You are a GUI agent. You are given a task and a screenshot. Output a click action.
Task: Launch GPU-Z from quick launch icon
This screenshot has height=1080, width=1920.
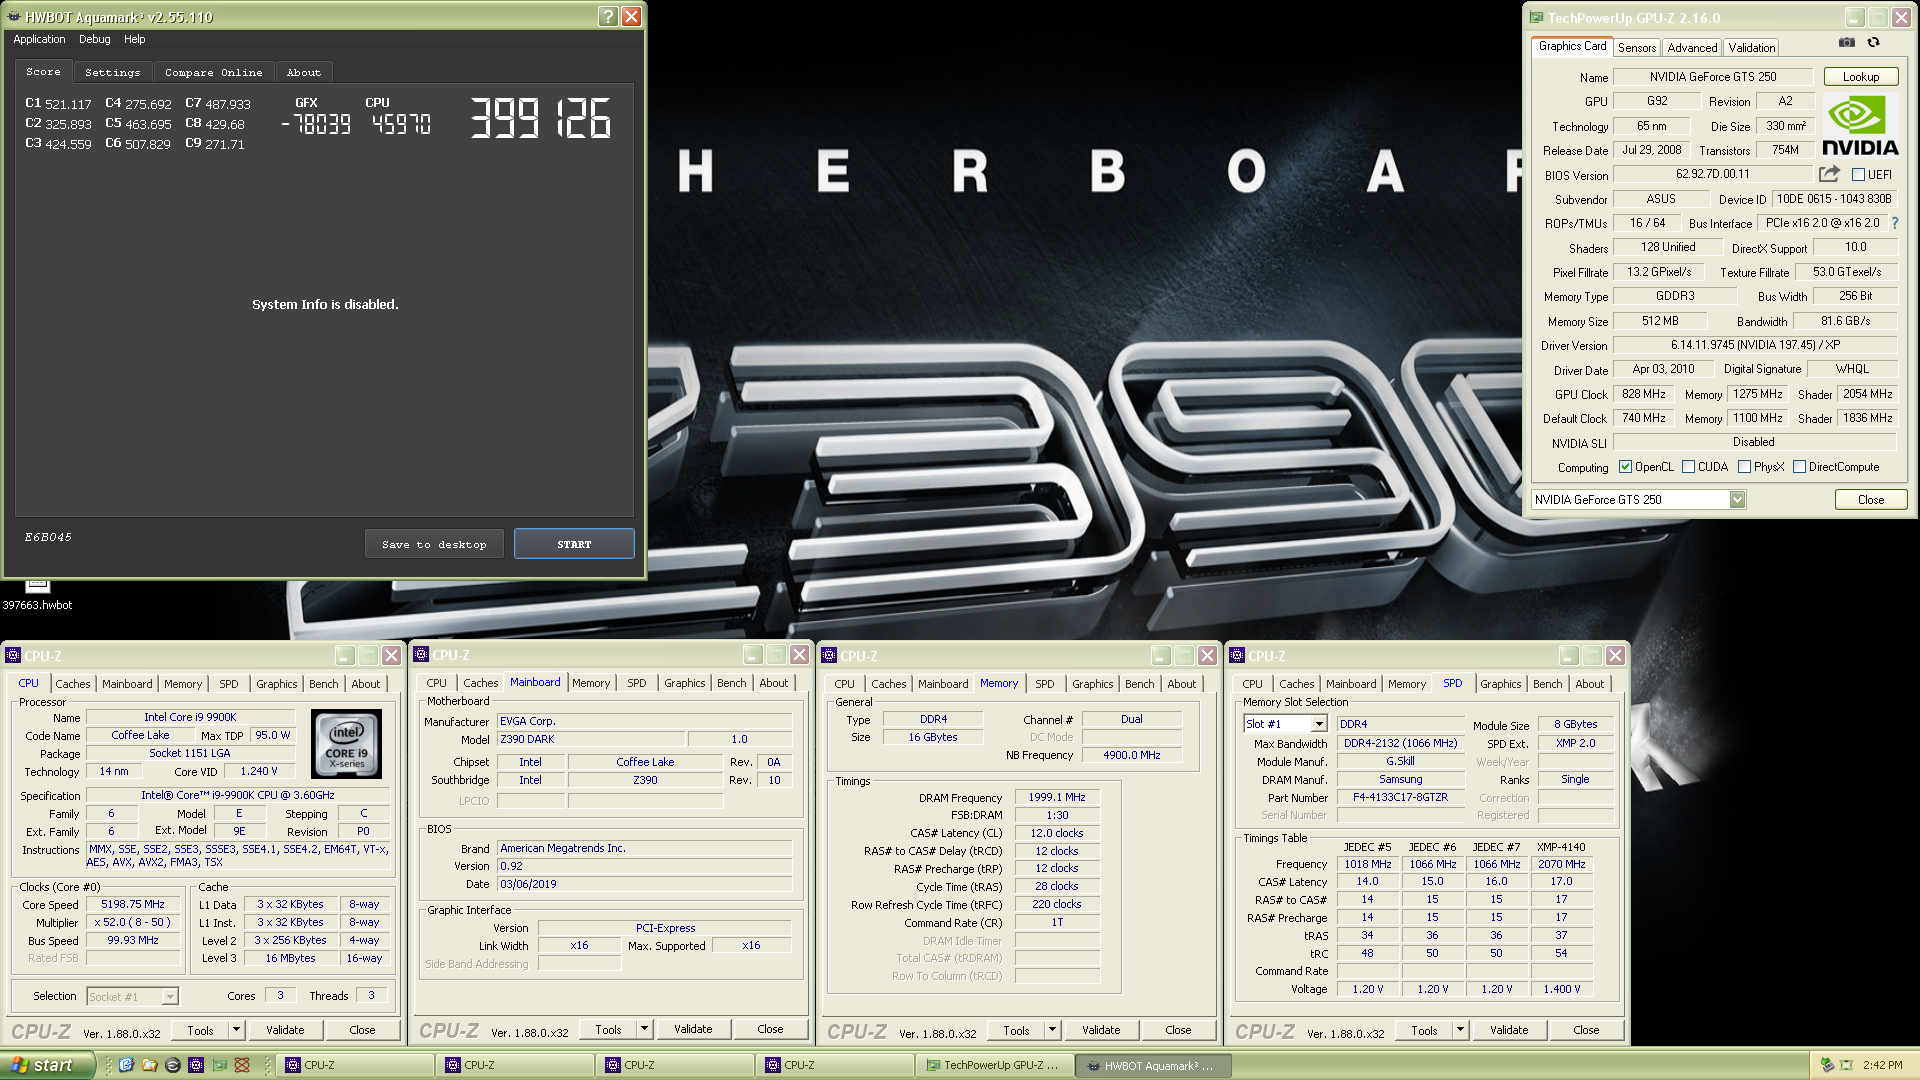219,1065
